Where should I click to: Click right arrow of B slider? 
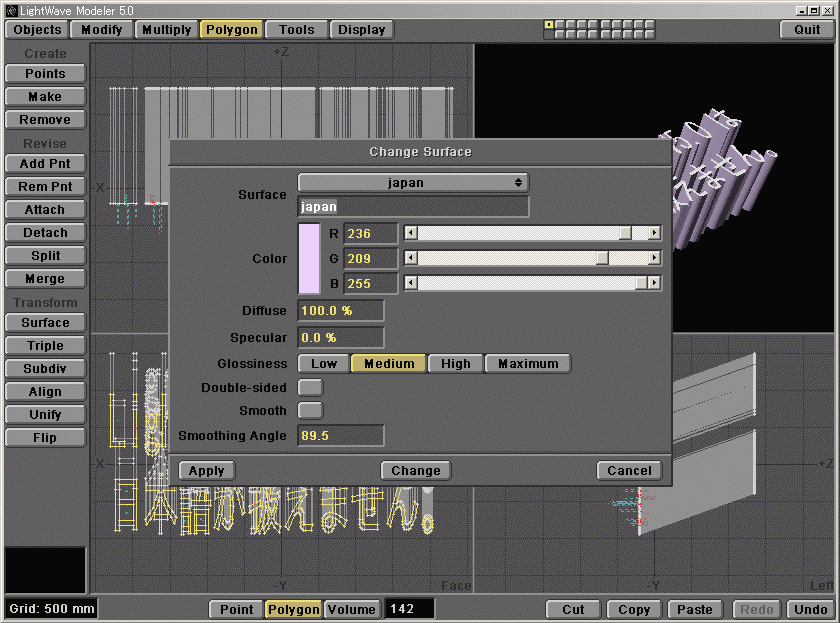[x=654, y=283]
